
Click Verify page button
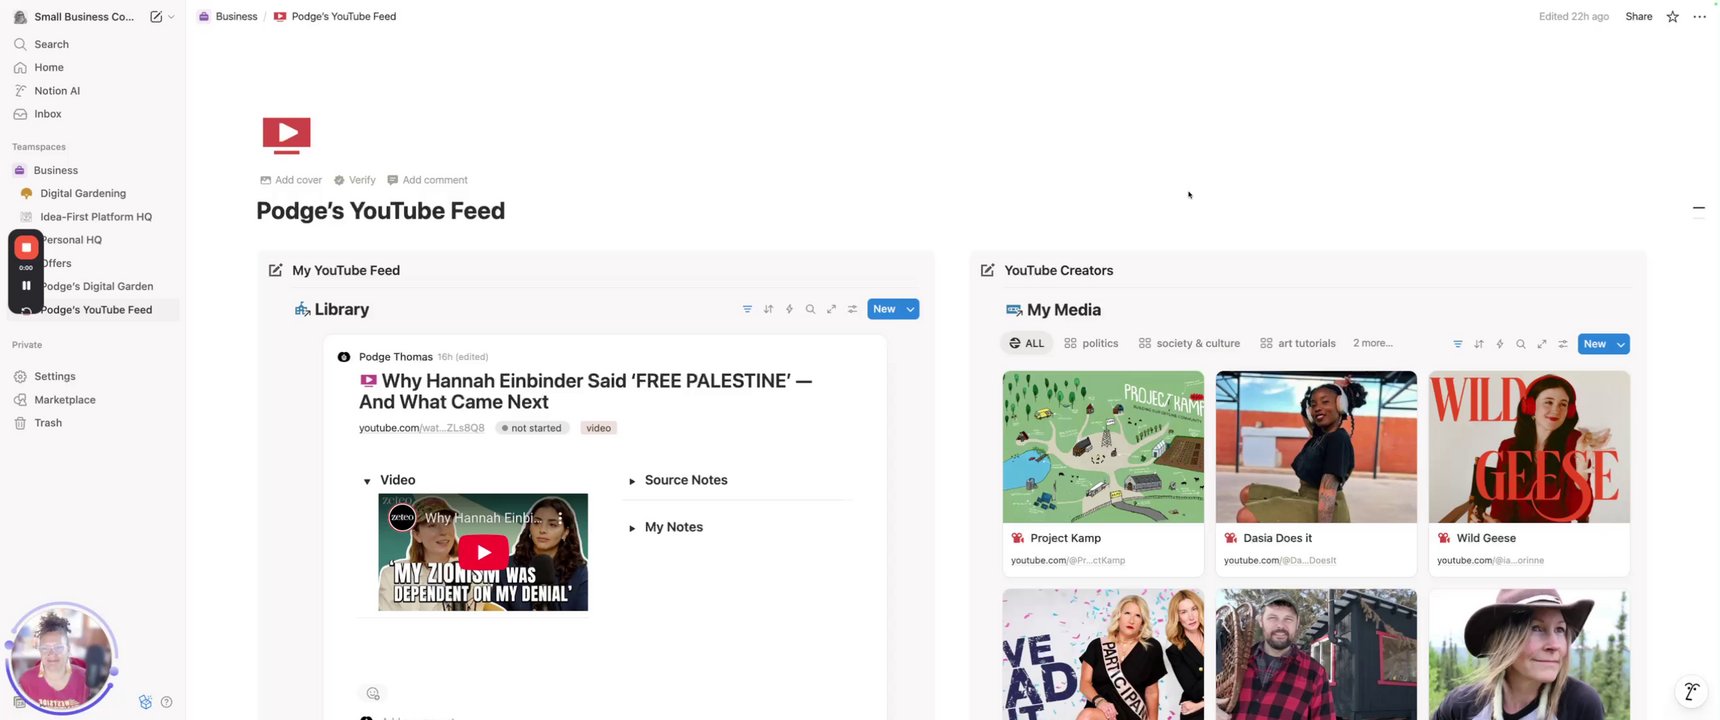pyautogui.click(x=354, y=180)
